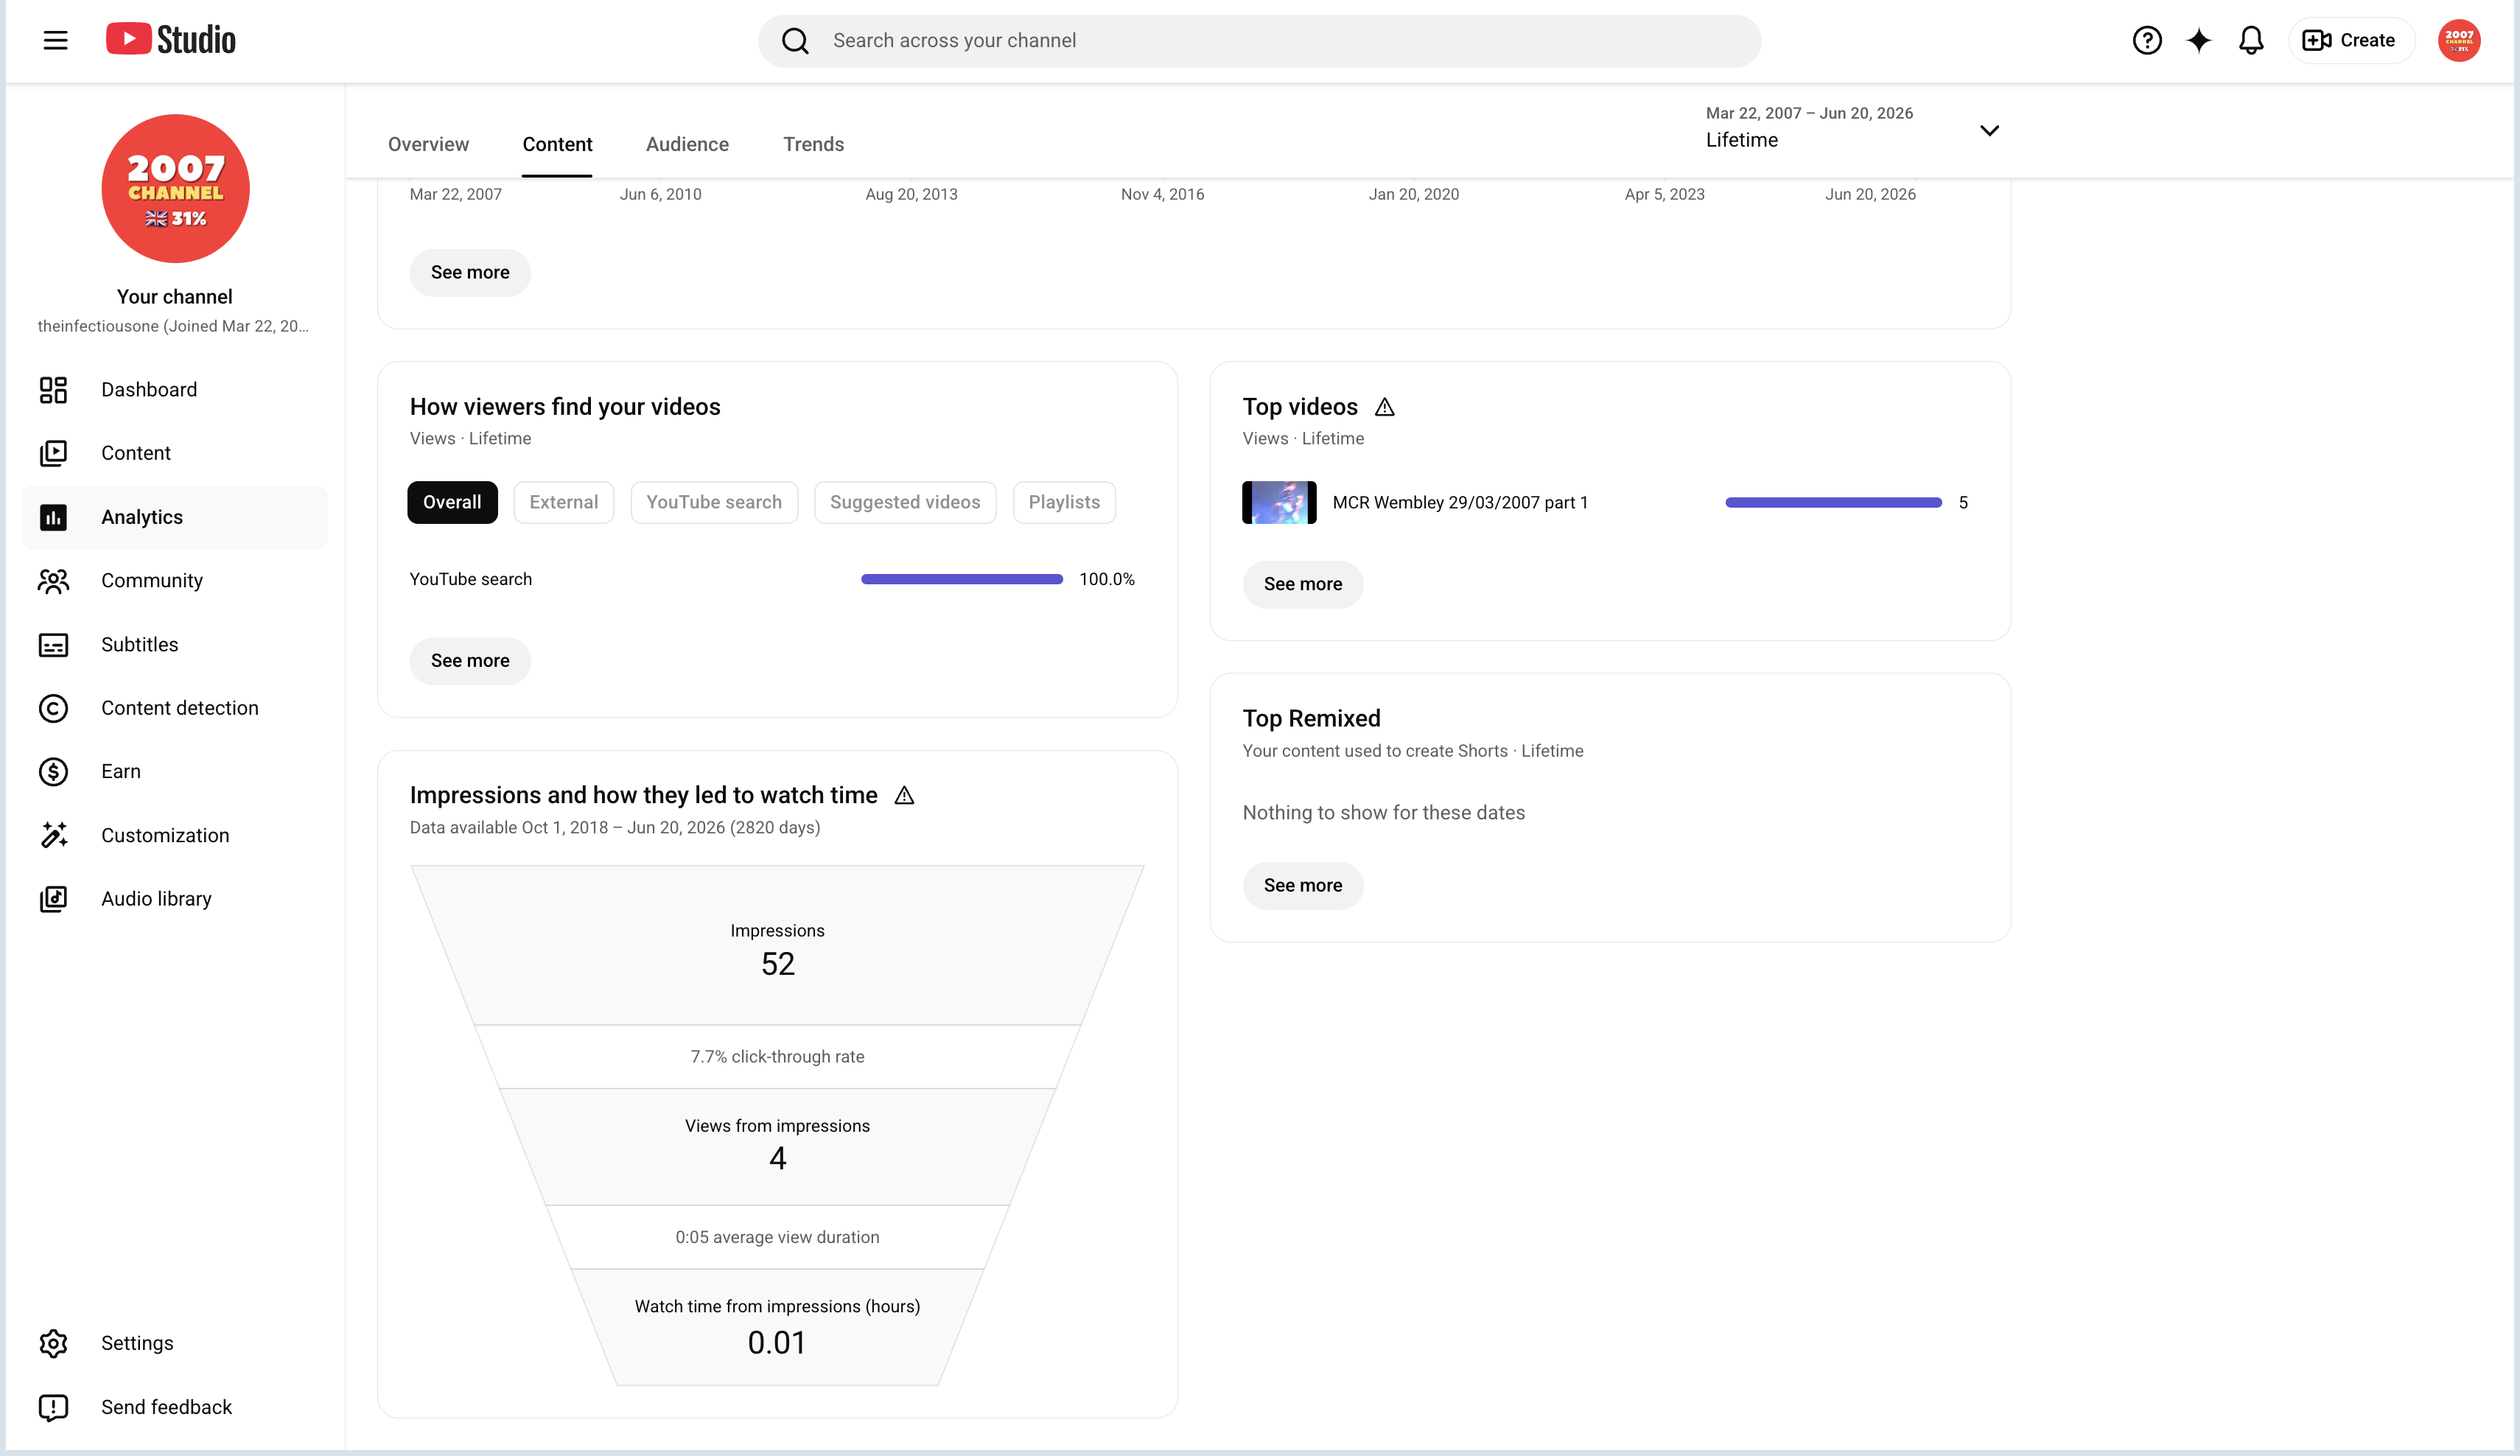Select the Playlists traffic chip
Viewport: 2520px width, 1456px height.
(x=1064, y=502)
